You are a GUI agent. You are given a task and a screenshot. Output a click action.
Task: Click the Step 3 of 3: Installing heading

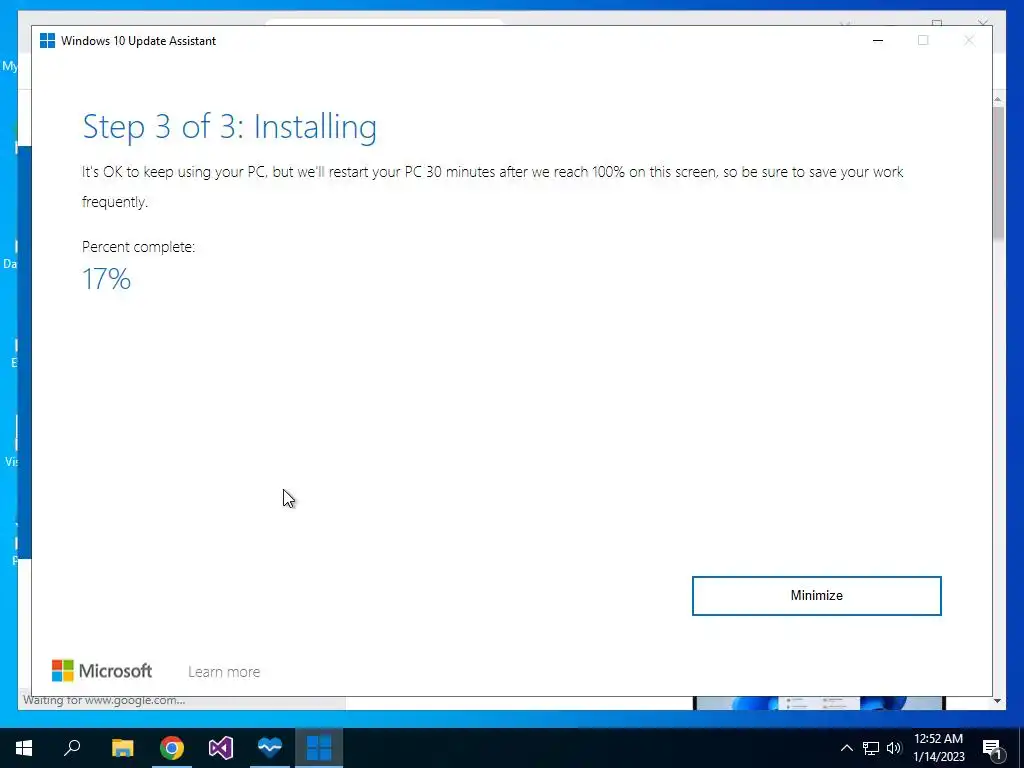(x=229, y=127)
